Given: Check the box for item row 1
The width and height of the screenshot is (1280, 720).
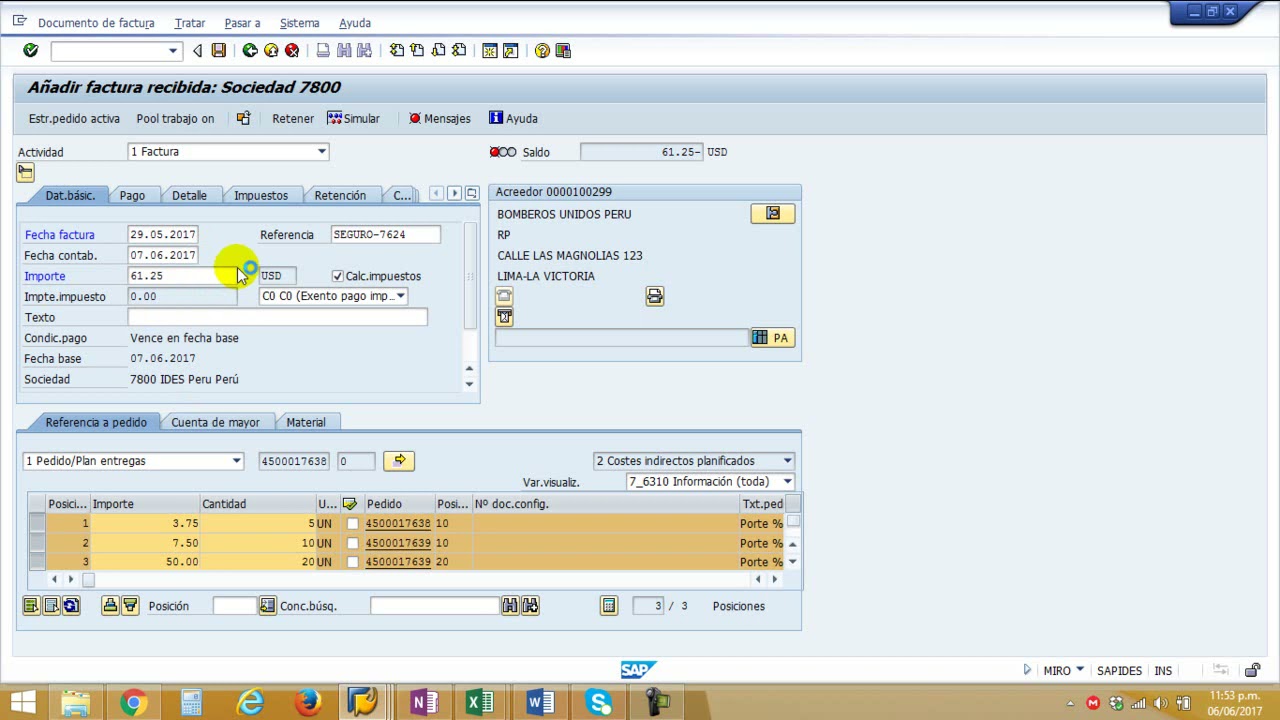Looking at the screenshot, I should pos(352,523).
